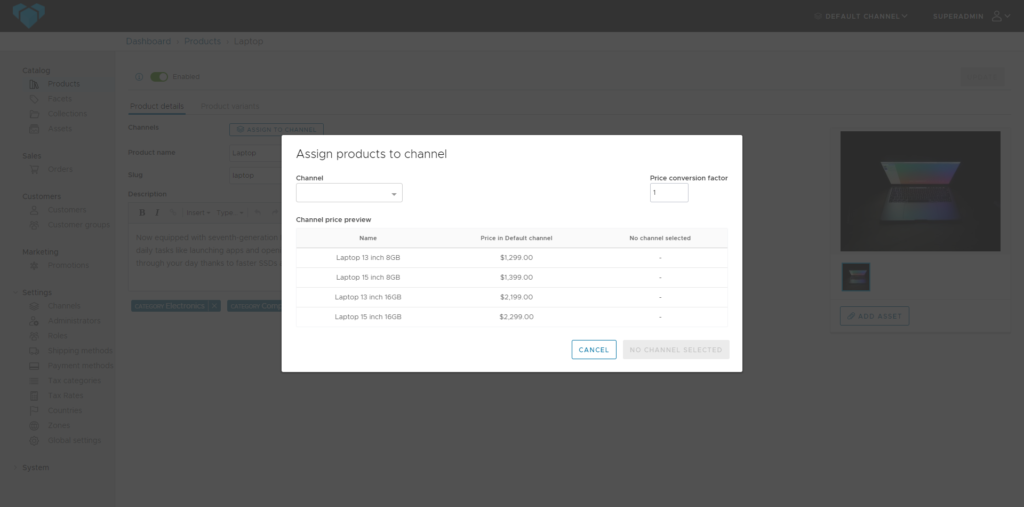Image resolution: width=1024 pixels, height=507 pixels.
Task: Open Collections in the sidebar
Action: pyautogui.click(x=67, y=114)
